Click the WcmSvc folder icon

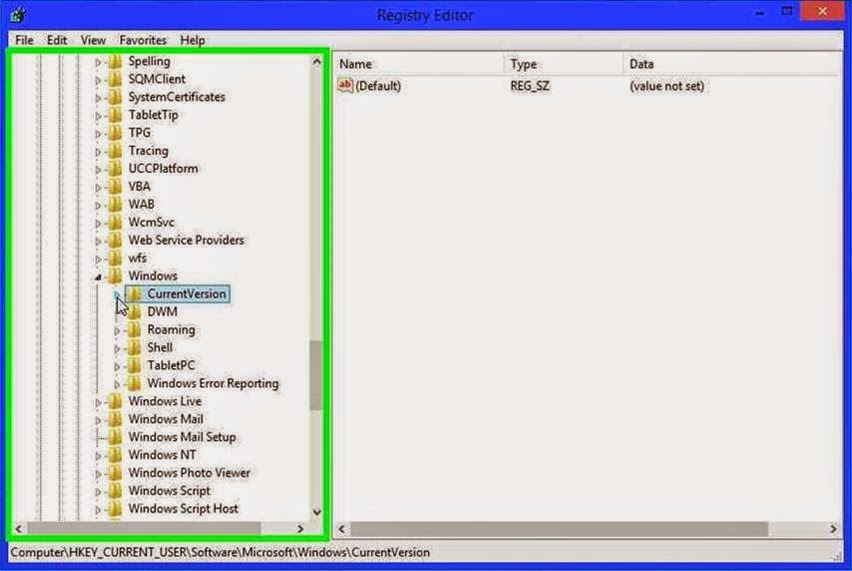tap(115, 223)
